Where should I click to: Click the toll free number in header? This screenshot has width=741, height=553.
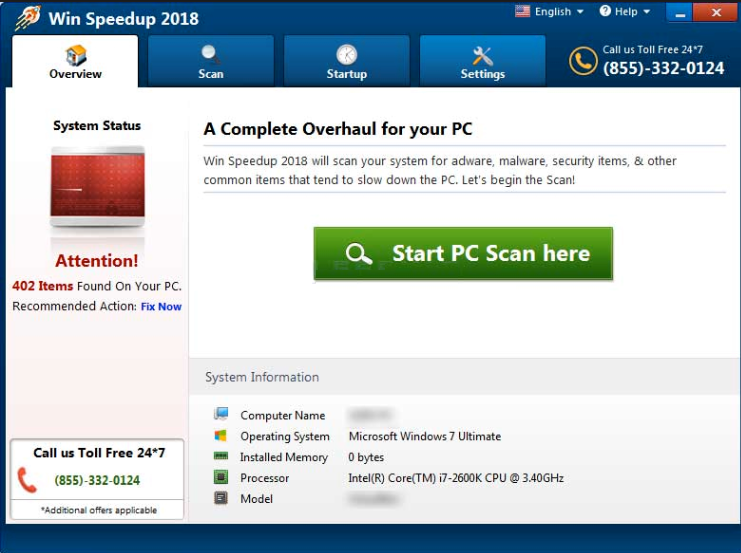663,68
